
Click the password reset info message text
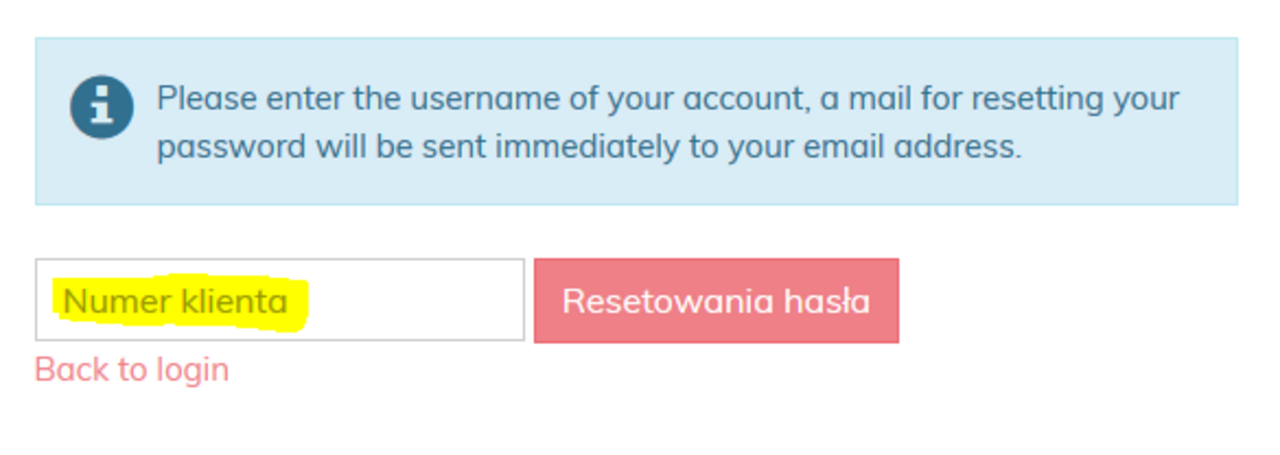667,122
